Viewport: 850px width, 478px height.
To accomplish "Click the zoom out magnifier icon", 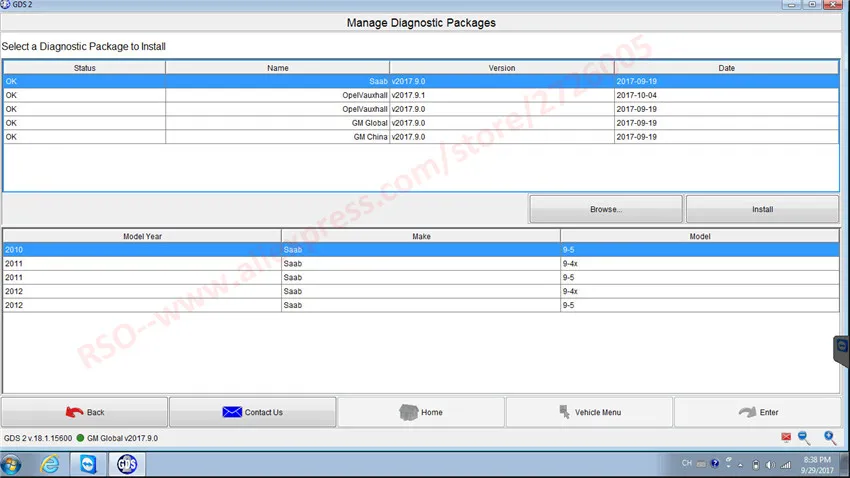I will pyautogui.click(x=804, y=437).
